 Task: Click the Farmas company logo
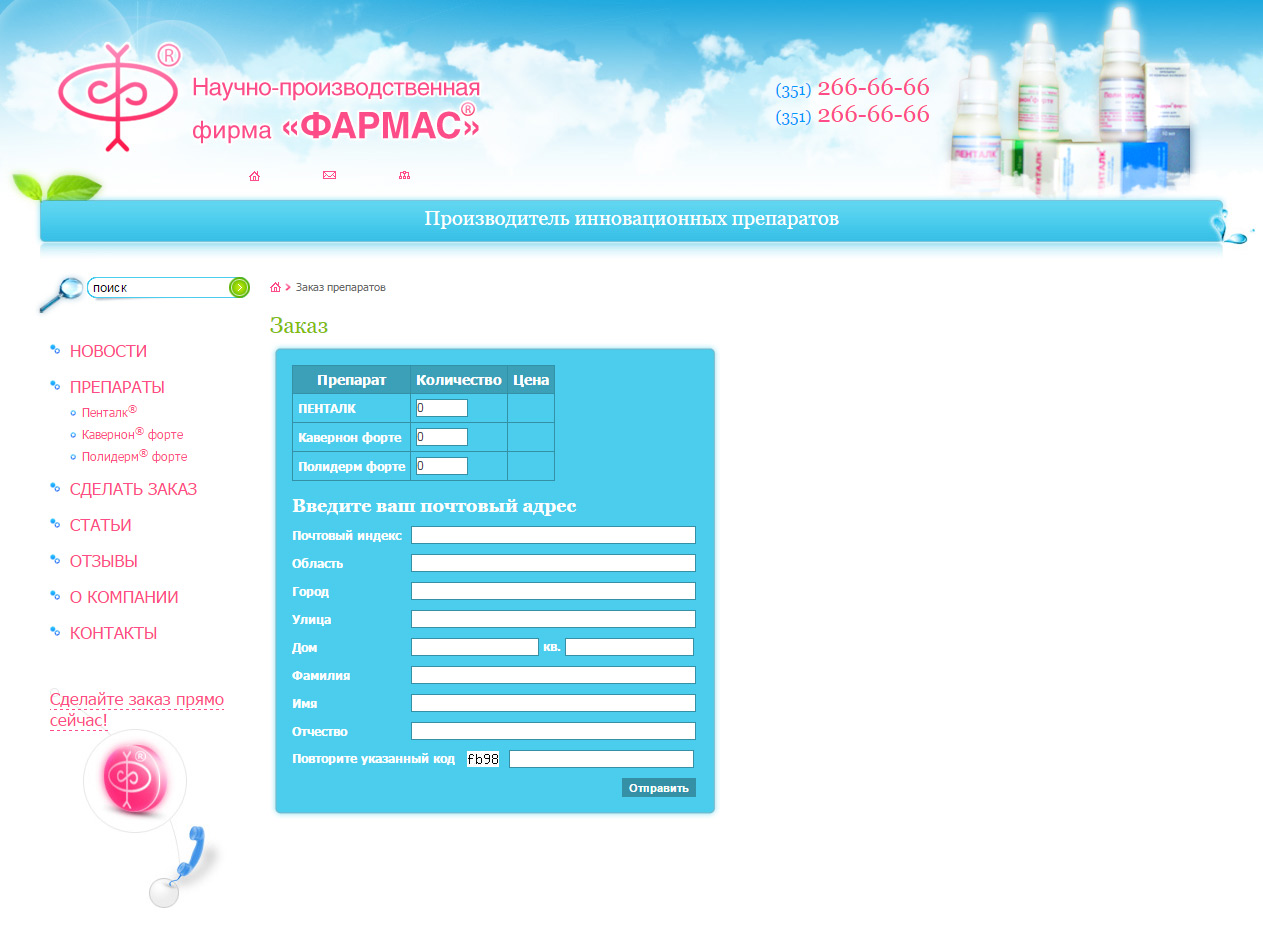[119, 97]
